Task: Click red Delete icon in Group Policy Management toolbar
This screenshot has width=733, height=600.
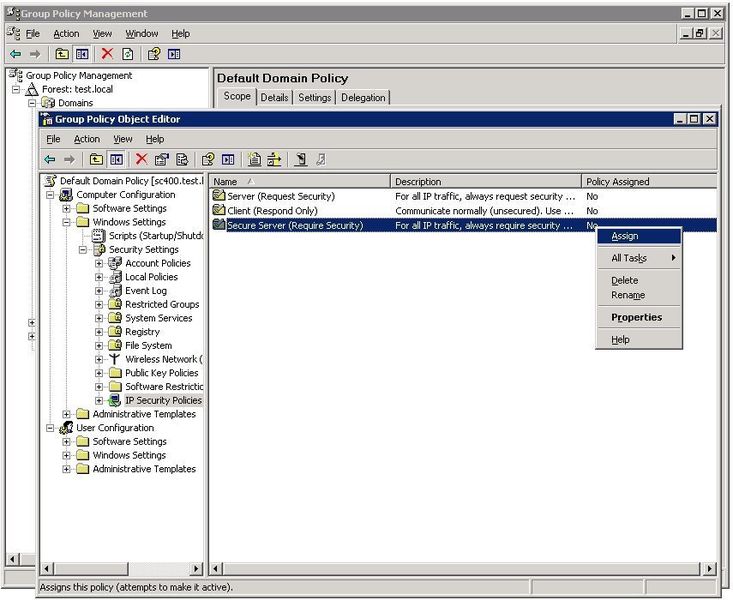Action: pos(107,54)
